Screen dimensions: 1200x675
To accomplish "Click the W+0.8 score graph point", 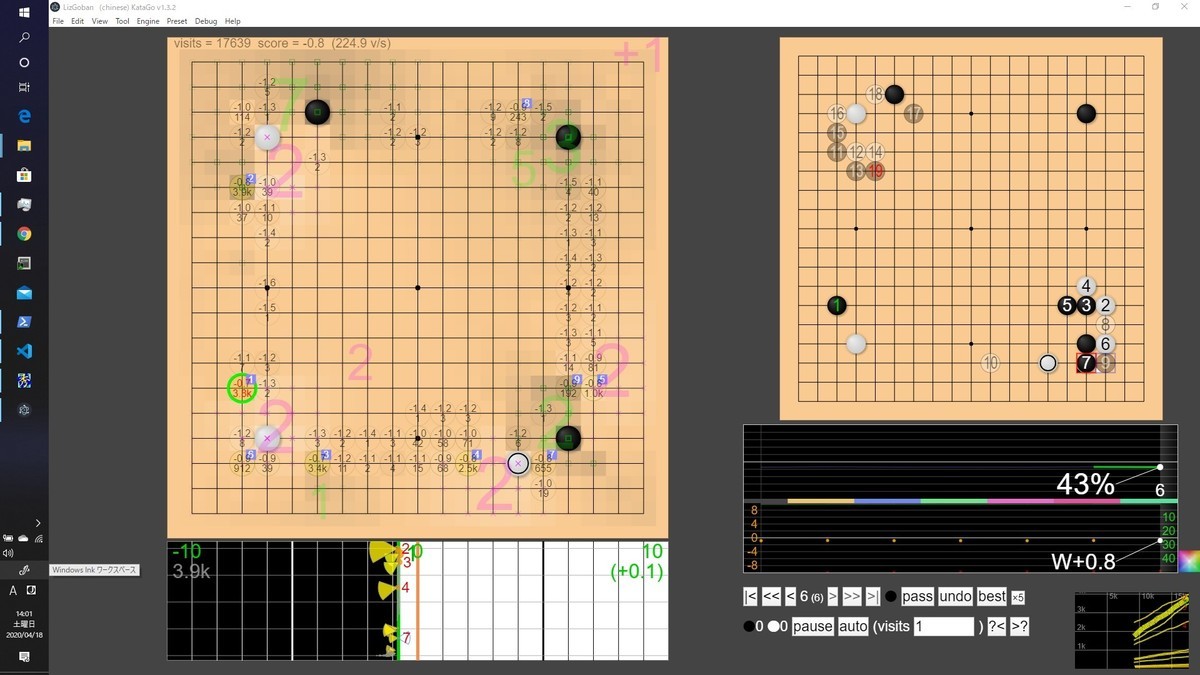I will tap(1160, 543).
